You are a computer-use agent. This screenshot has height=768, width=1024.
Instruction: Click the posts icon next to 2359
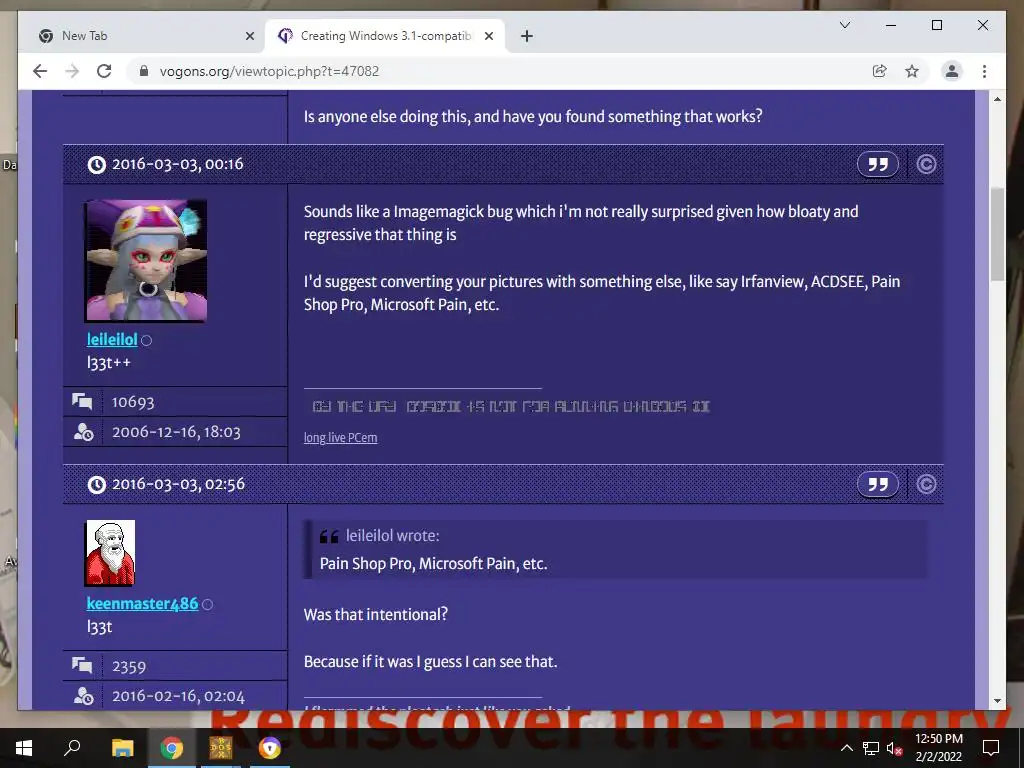pyautogui.click(x=82, y=665)
